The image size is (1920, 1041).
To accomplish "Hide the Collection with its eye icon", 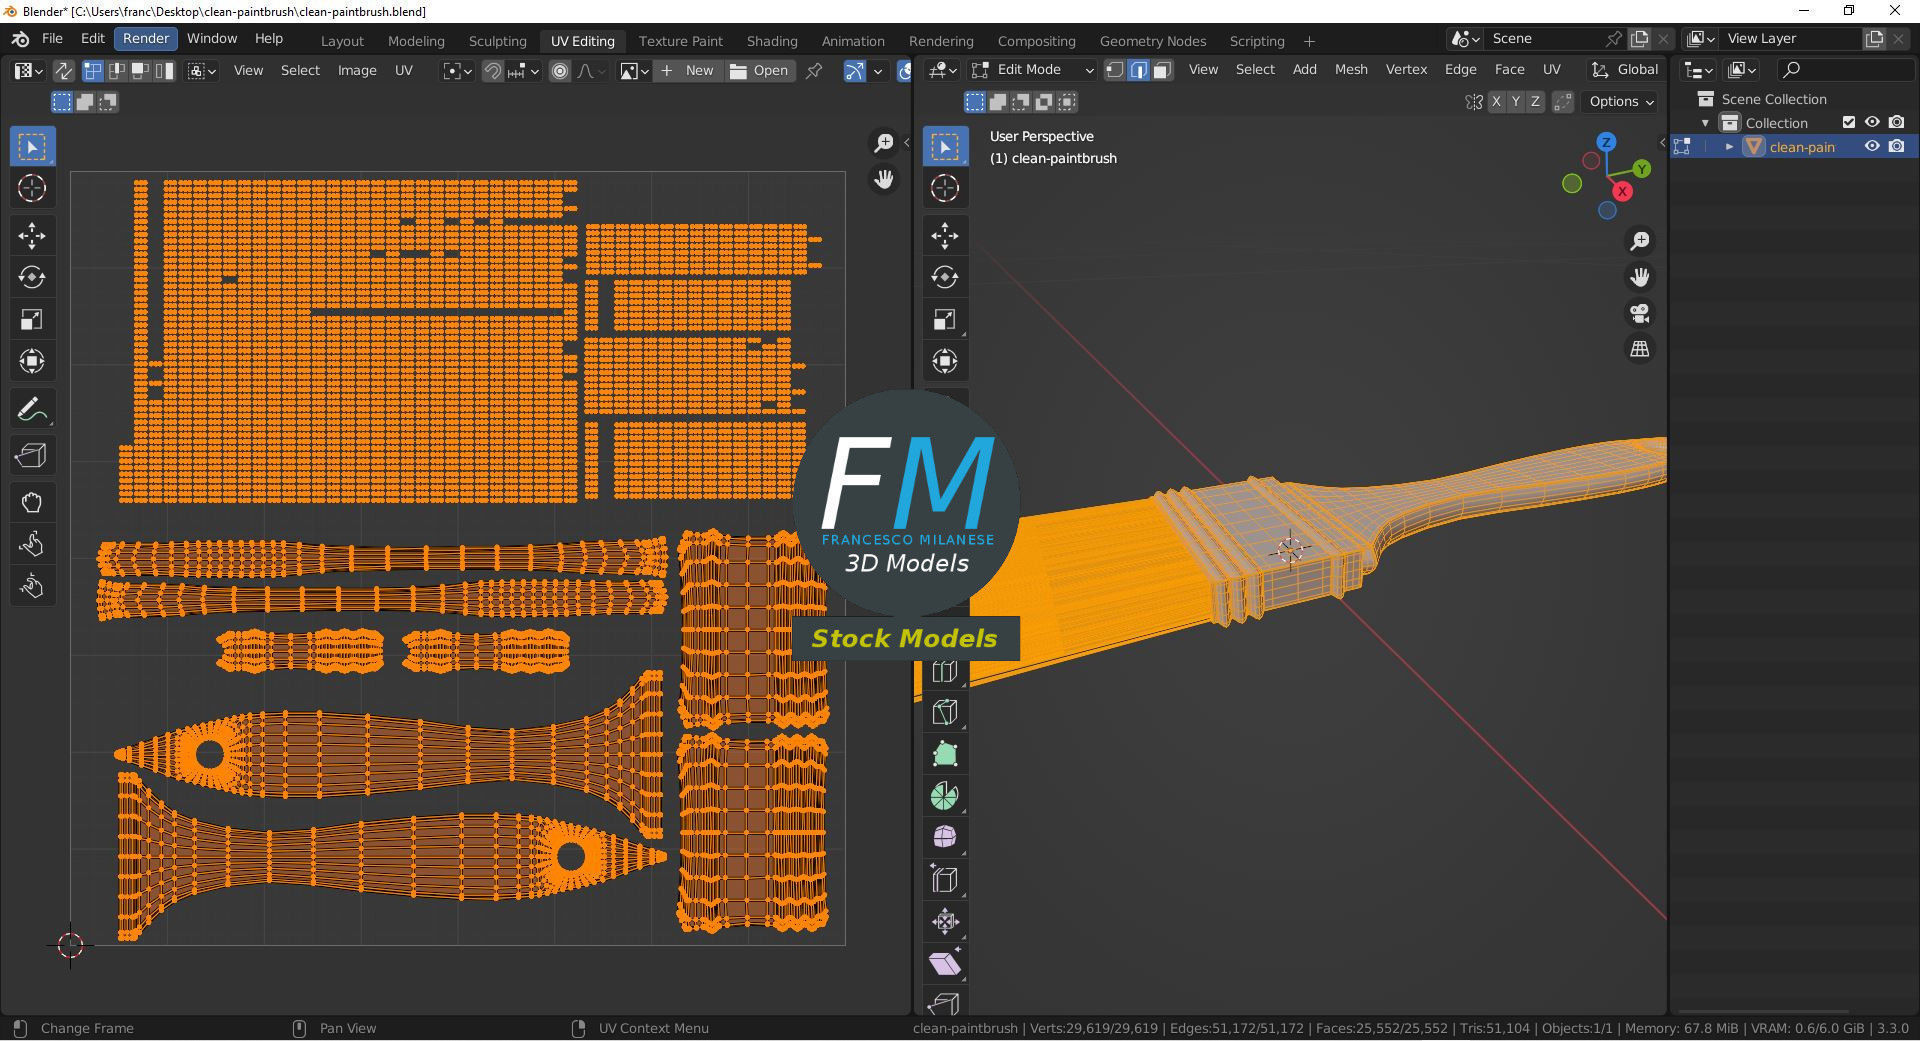I will tap(1872, 122).
